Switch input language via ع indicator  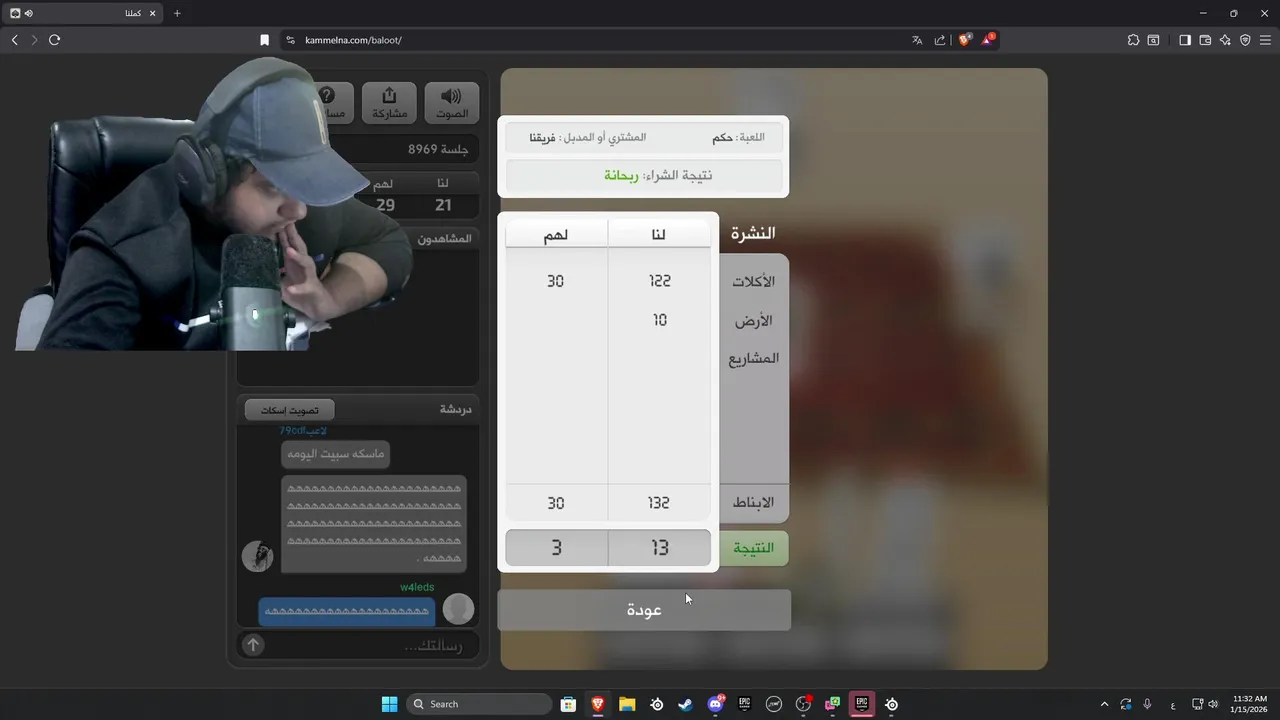[1172, 704]
